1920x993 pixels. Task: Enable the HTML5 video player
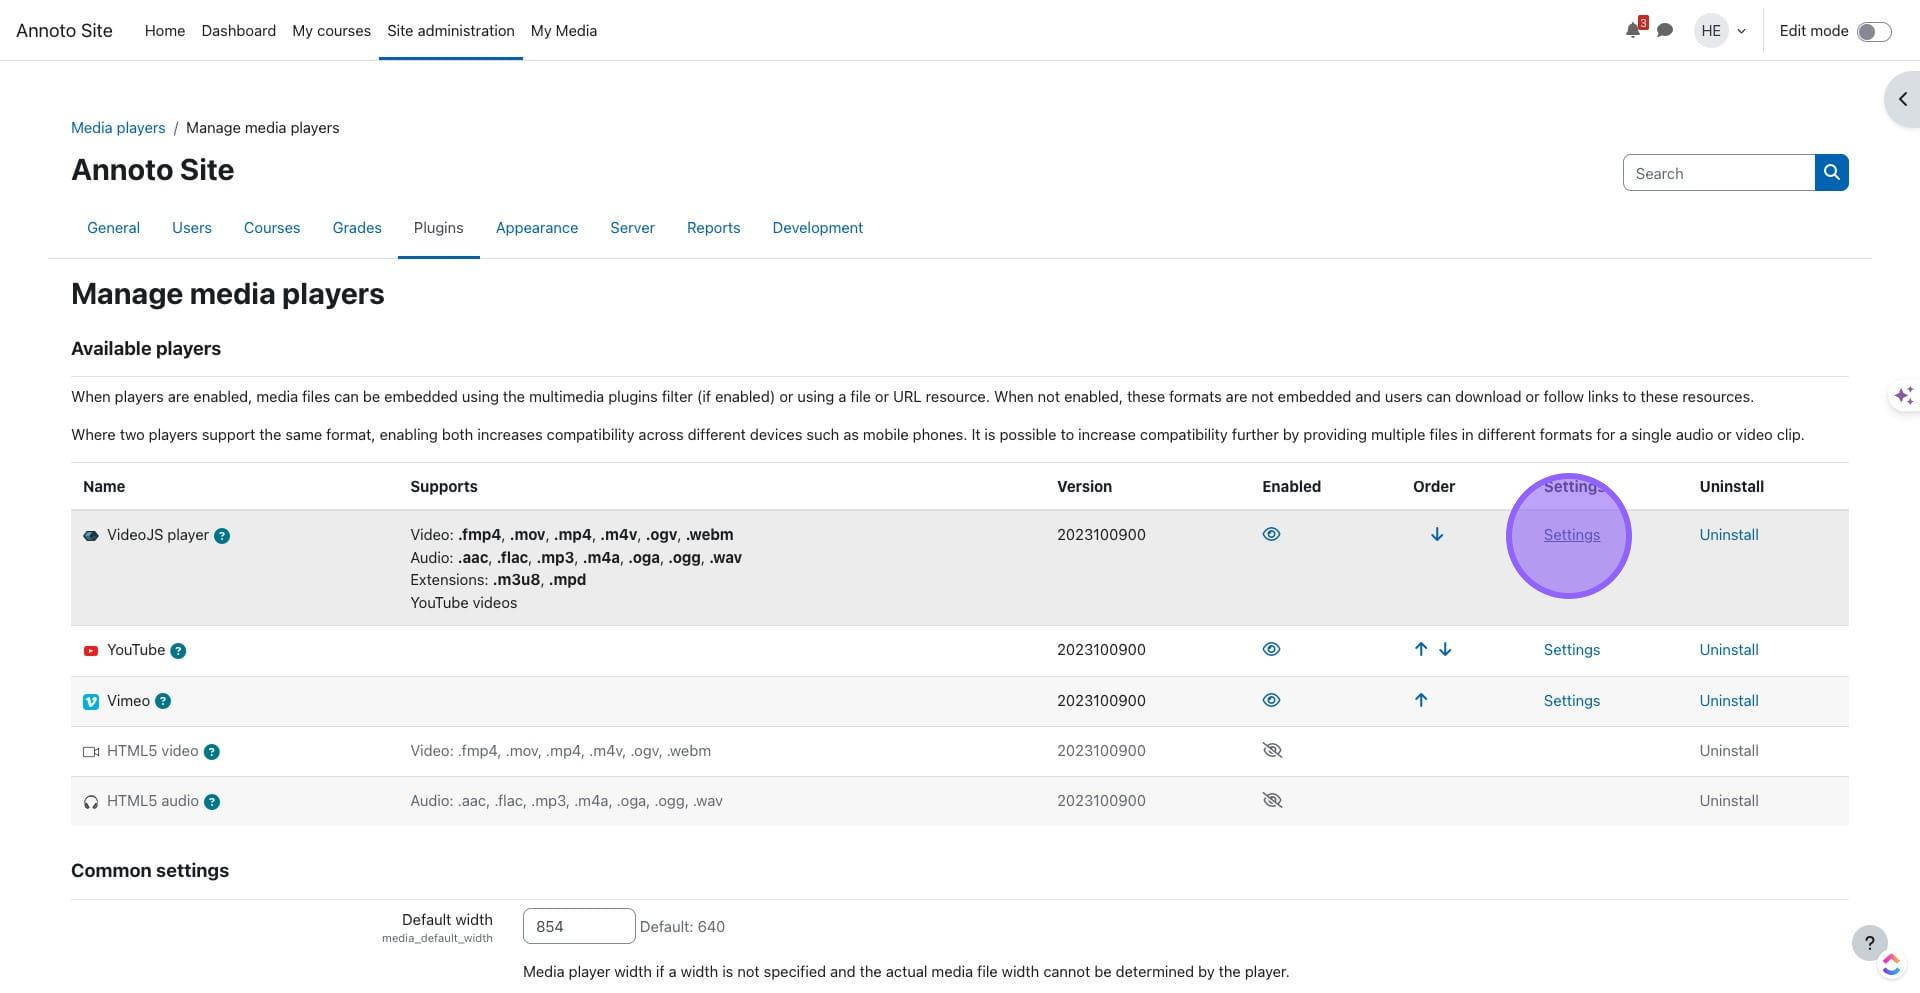[x=1271, y=751]
